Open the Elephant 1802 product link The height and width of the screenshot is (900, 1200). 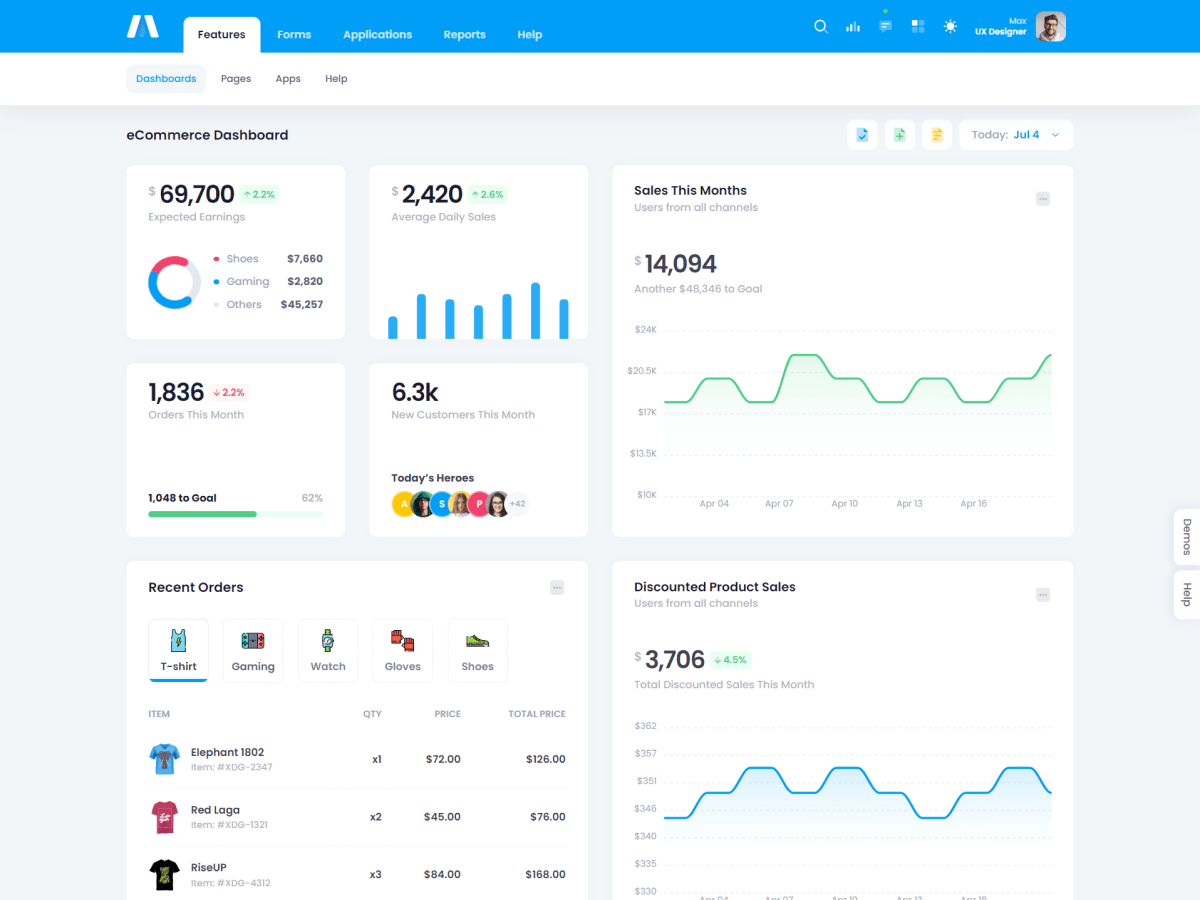pos(227,752)
